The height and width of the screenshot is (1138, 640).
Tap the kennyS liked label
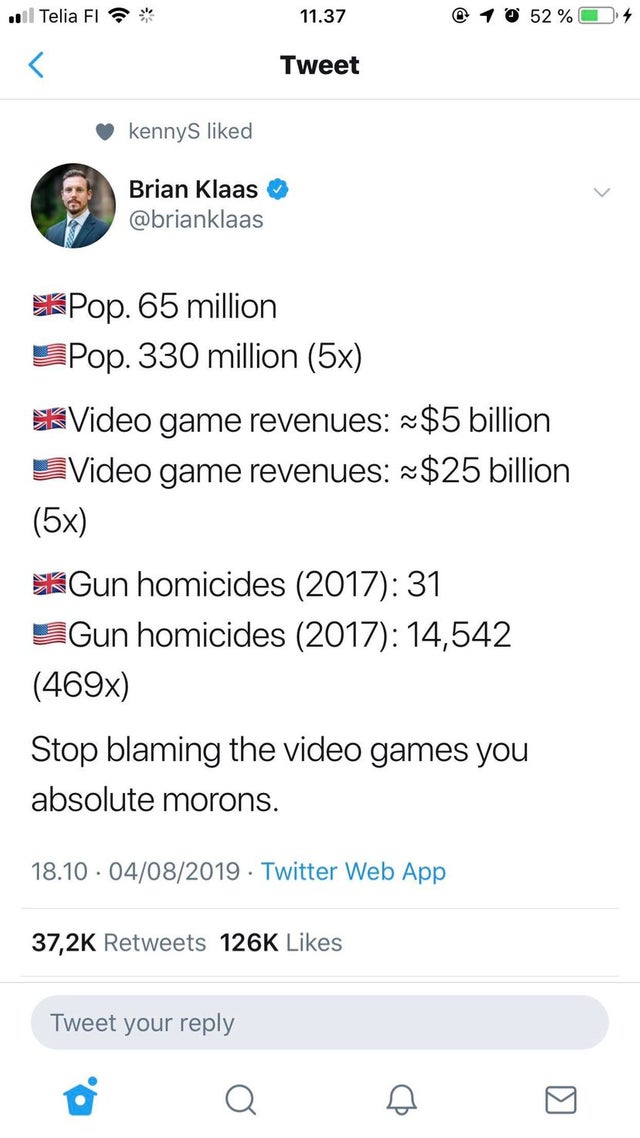tap(190, 131)
